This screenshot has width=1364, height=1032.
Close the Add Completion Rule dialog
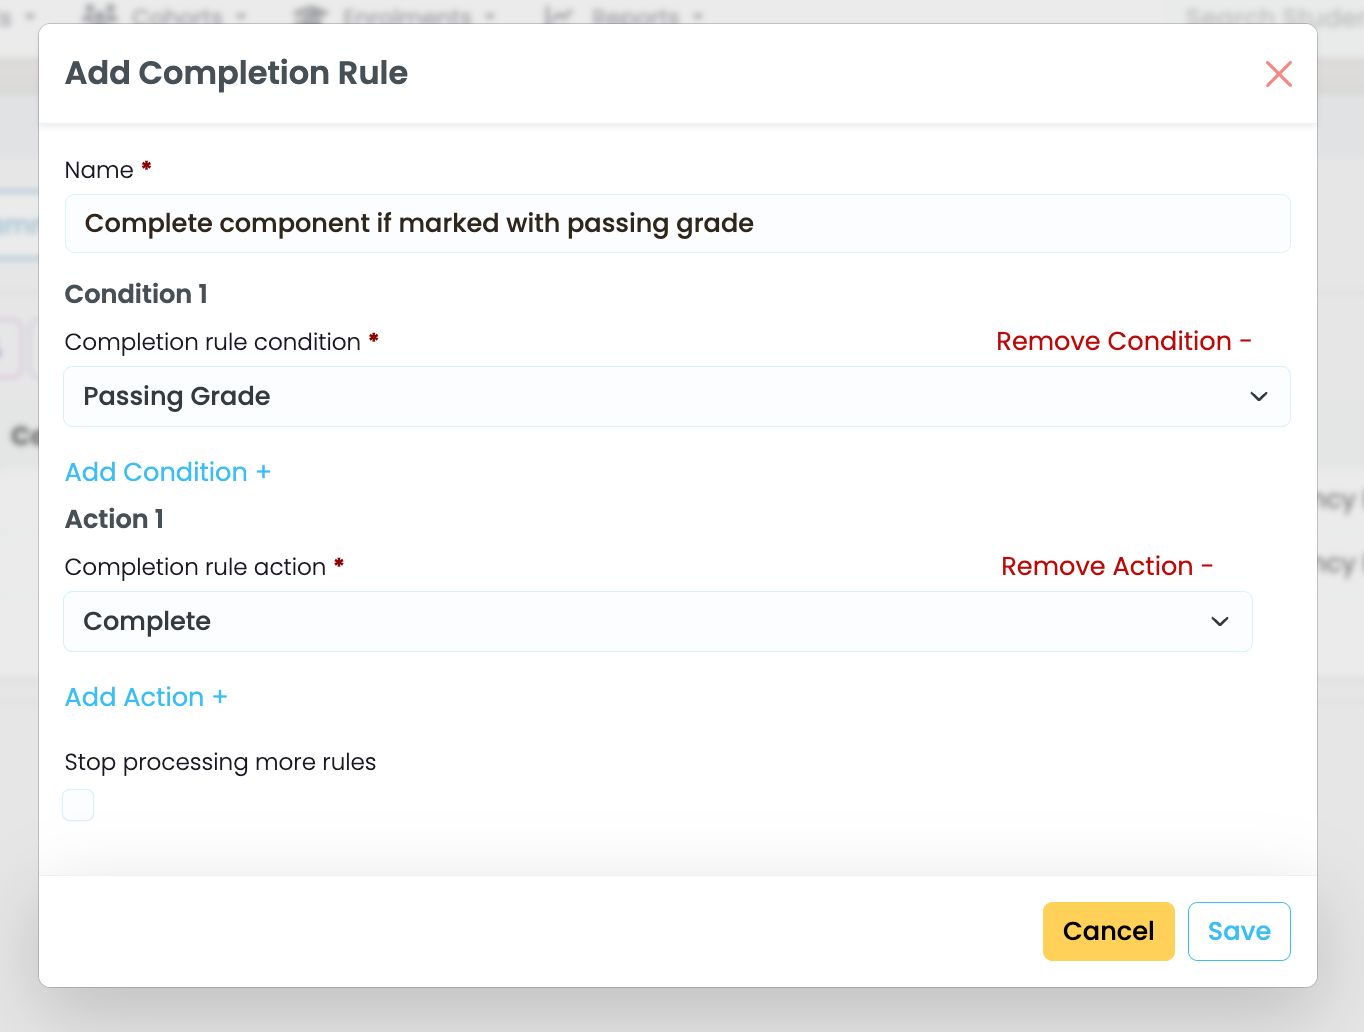pos(1278,74)
